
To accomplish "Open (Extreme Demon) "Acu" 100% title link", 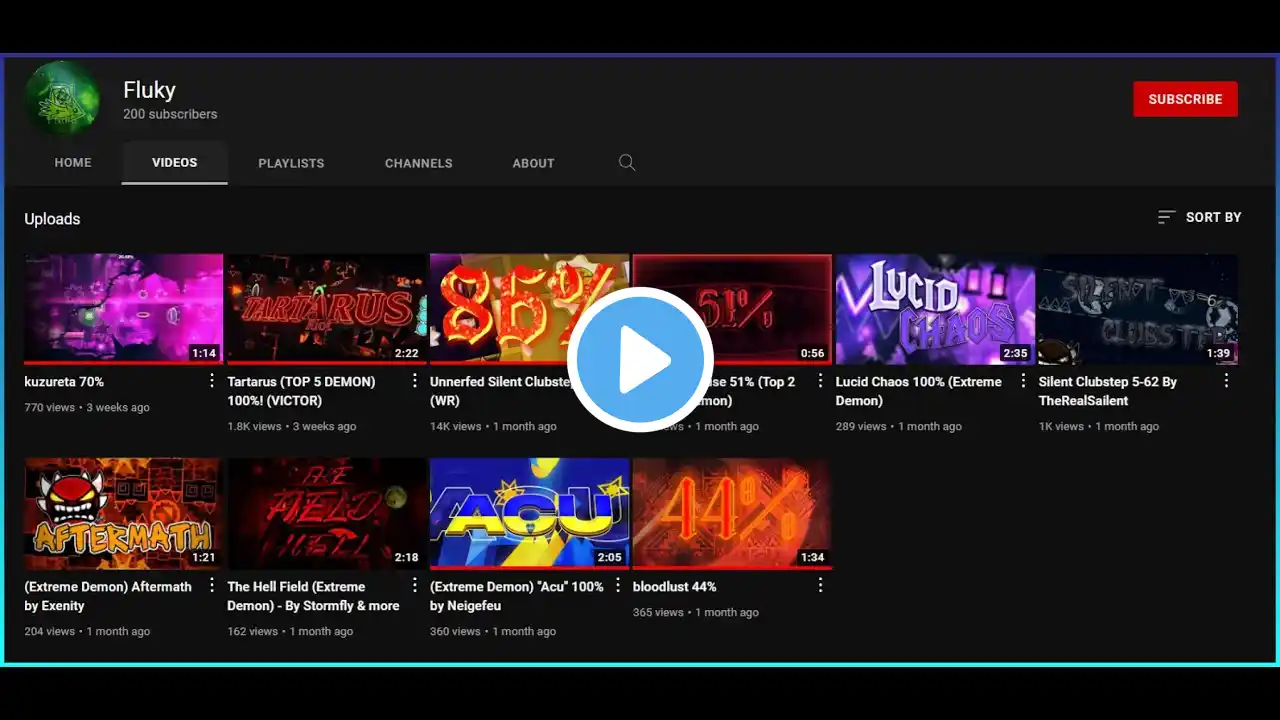I will [517, 596].
